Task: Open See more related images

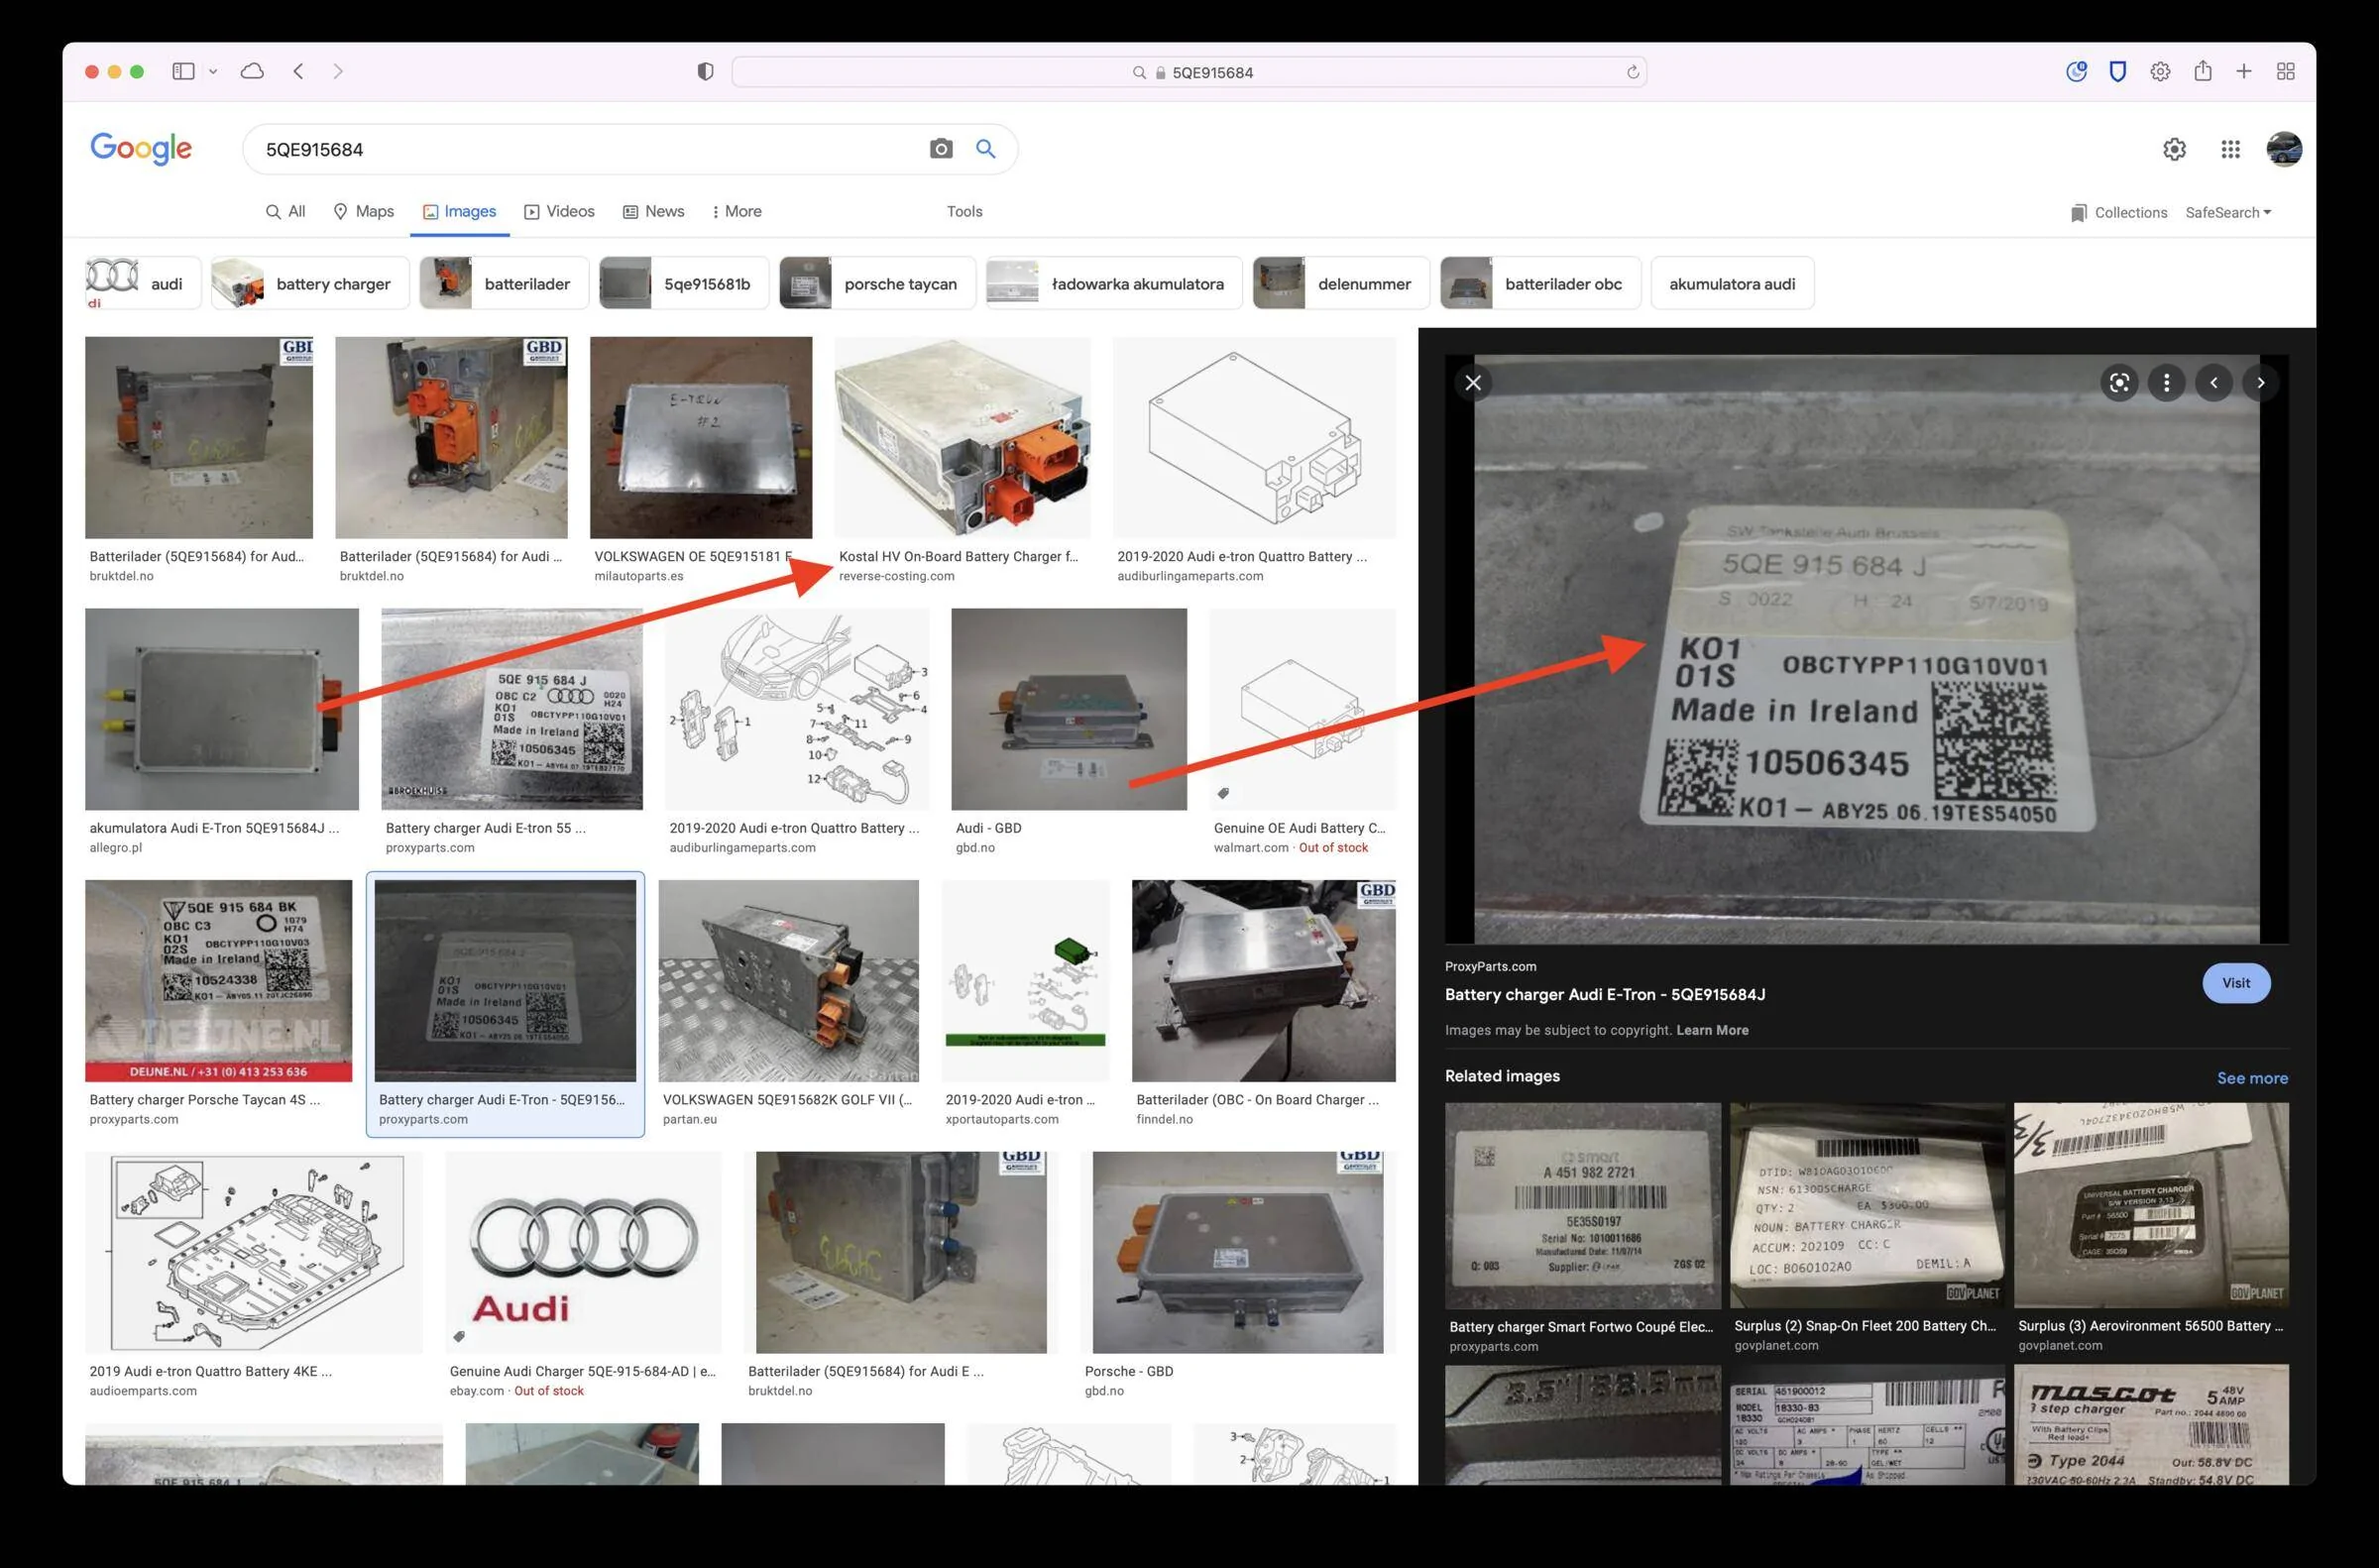Action: (x=2252, y=1078)
